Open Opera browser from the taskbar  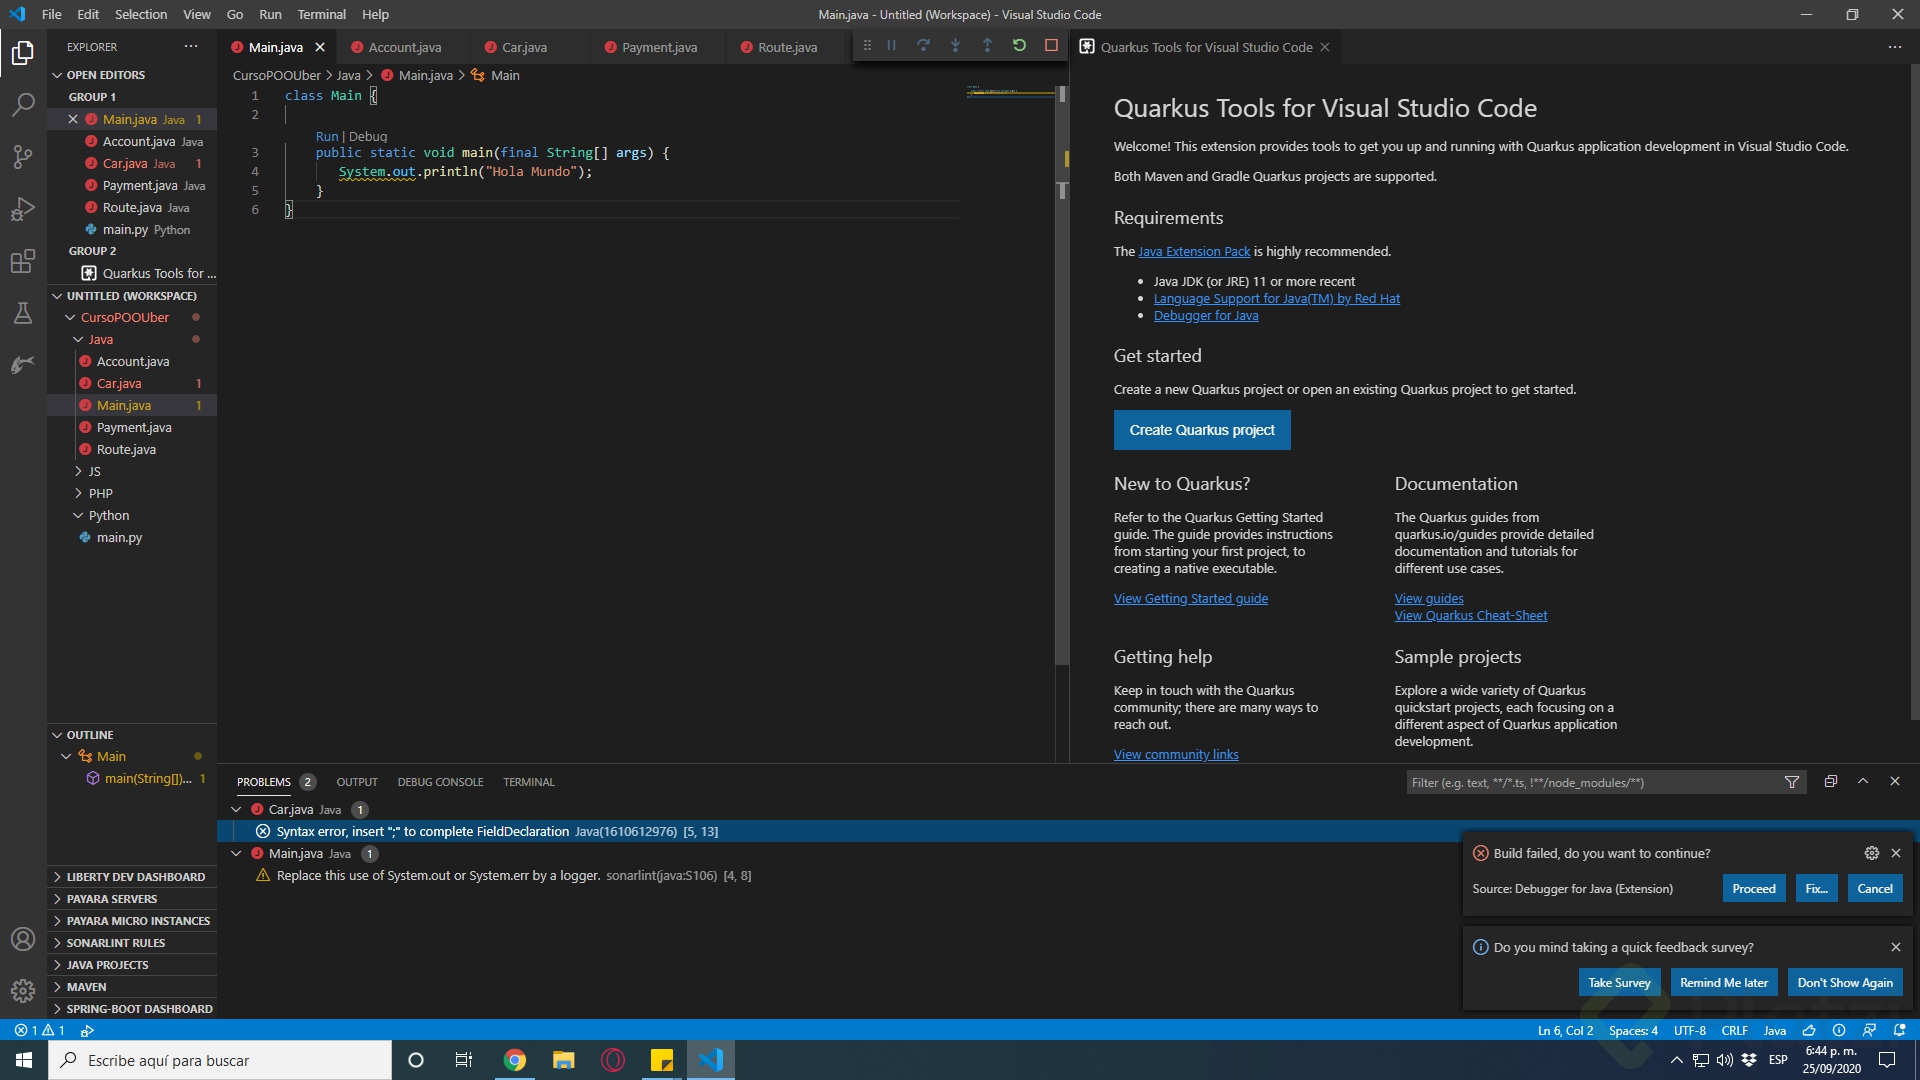(613, 1060)
